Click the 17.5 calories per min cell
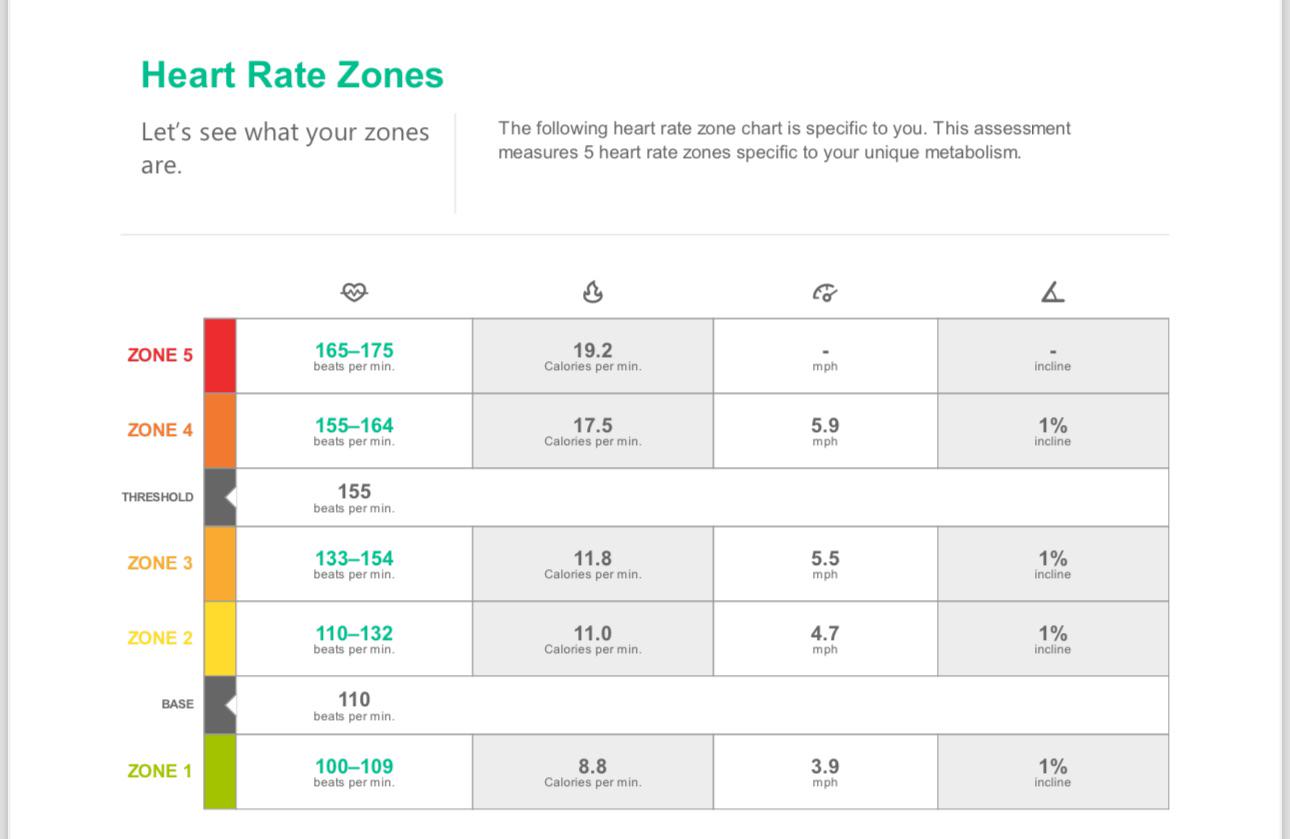 tap(593, 431)
